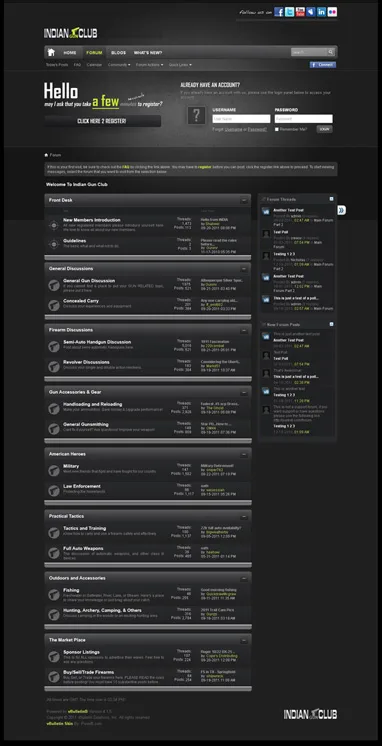
Task: Click the Law Enforcement forum icon
Action: pyautogui.click(x=54, y=491)
